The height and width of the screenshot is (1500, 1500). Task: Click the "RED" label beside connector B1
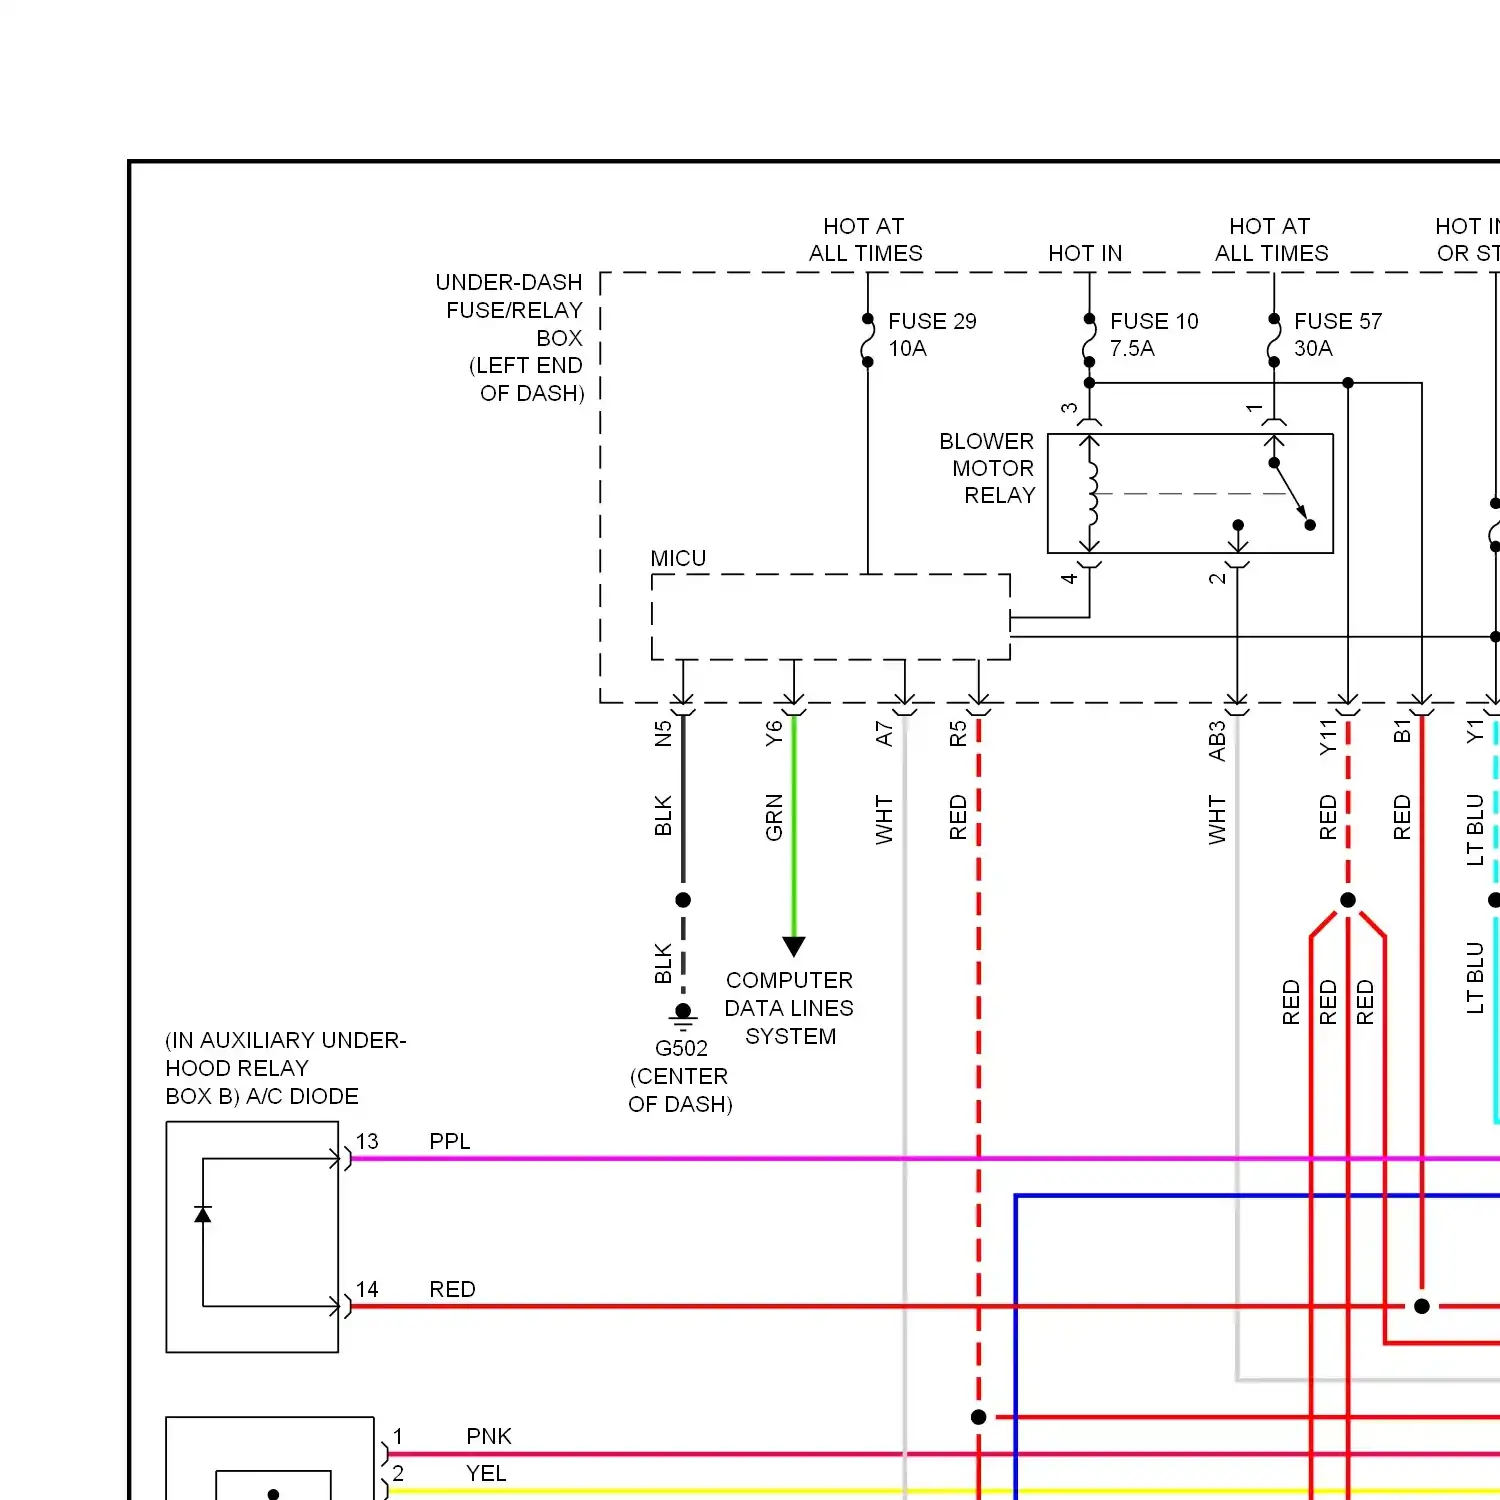coord(1402,817)
